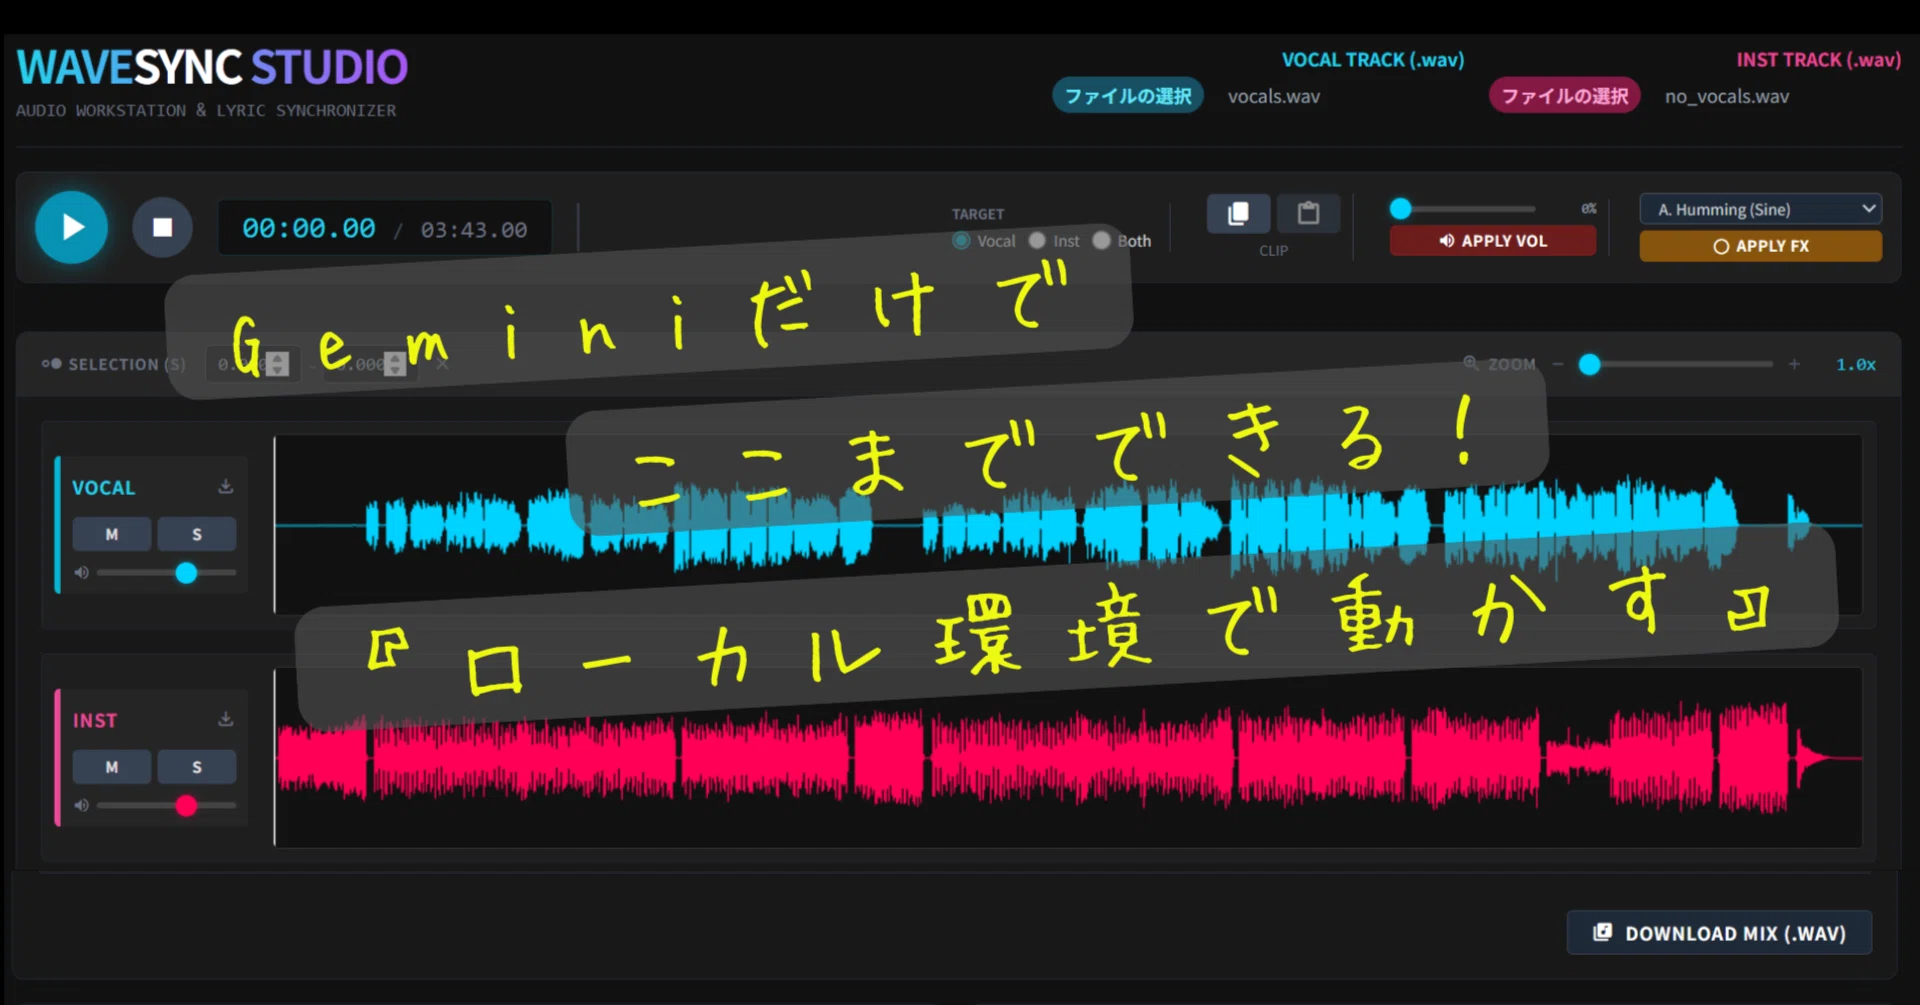Open the A. Humming (Sine) effect dropdown
This screenshot has height=1005, width=1920.
point(1761,209)
